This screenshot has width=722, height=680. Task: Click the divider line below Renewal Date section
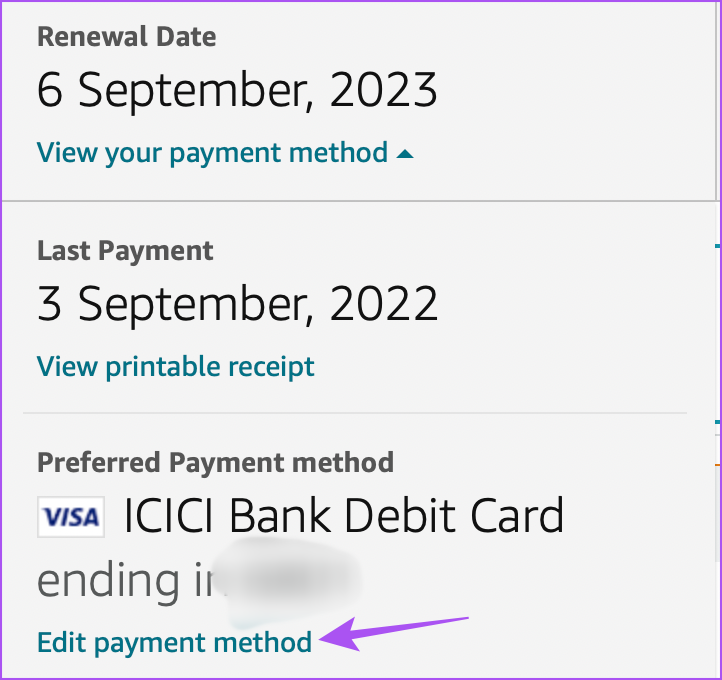(x=359, y=201)
